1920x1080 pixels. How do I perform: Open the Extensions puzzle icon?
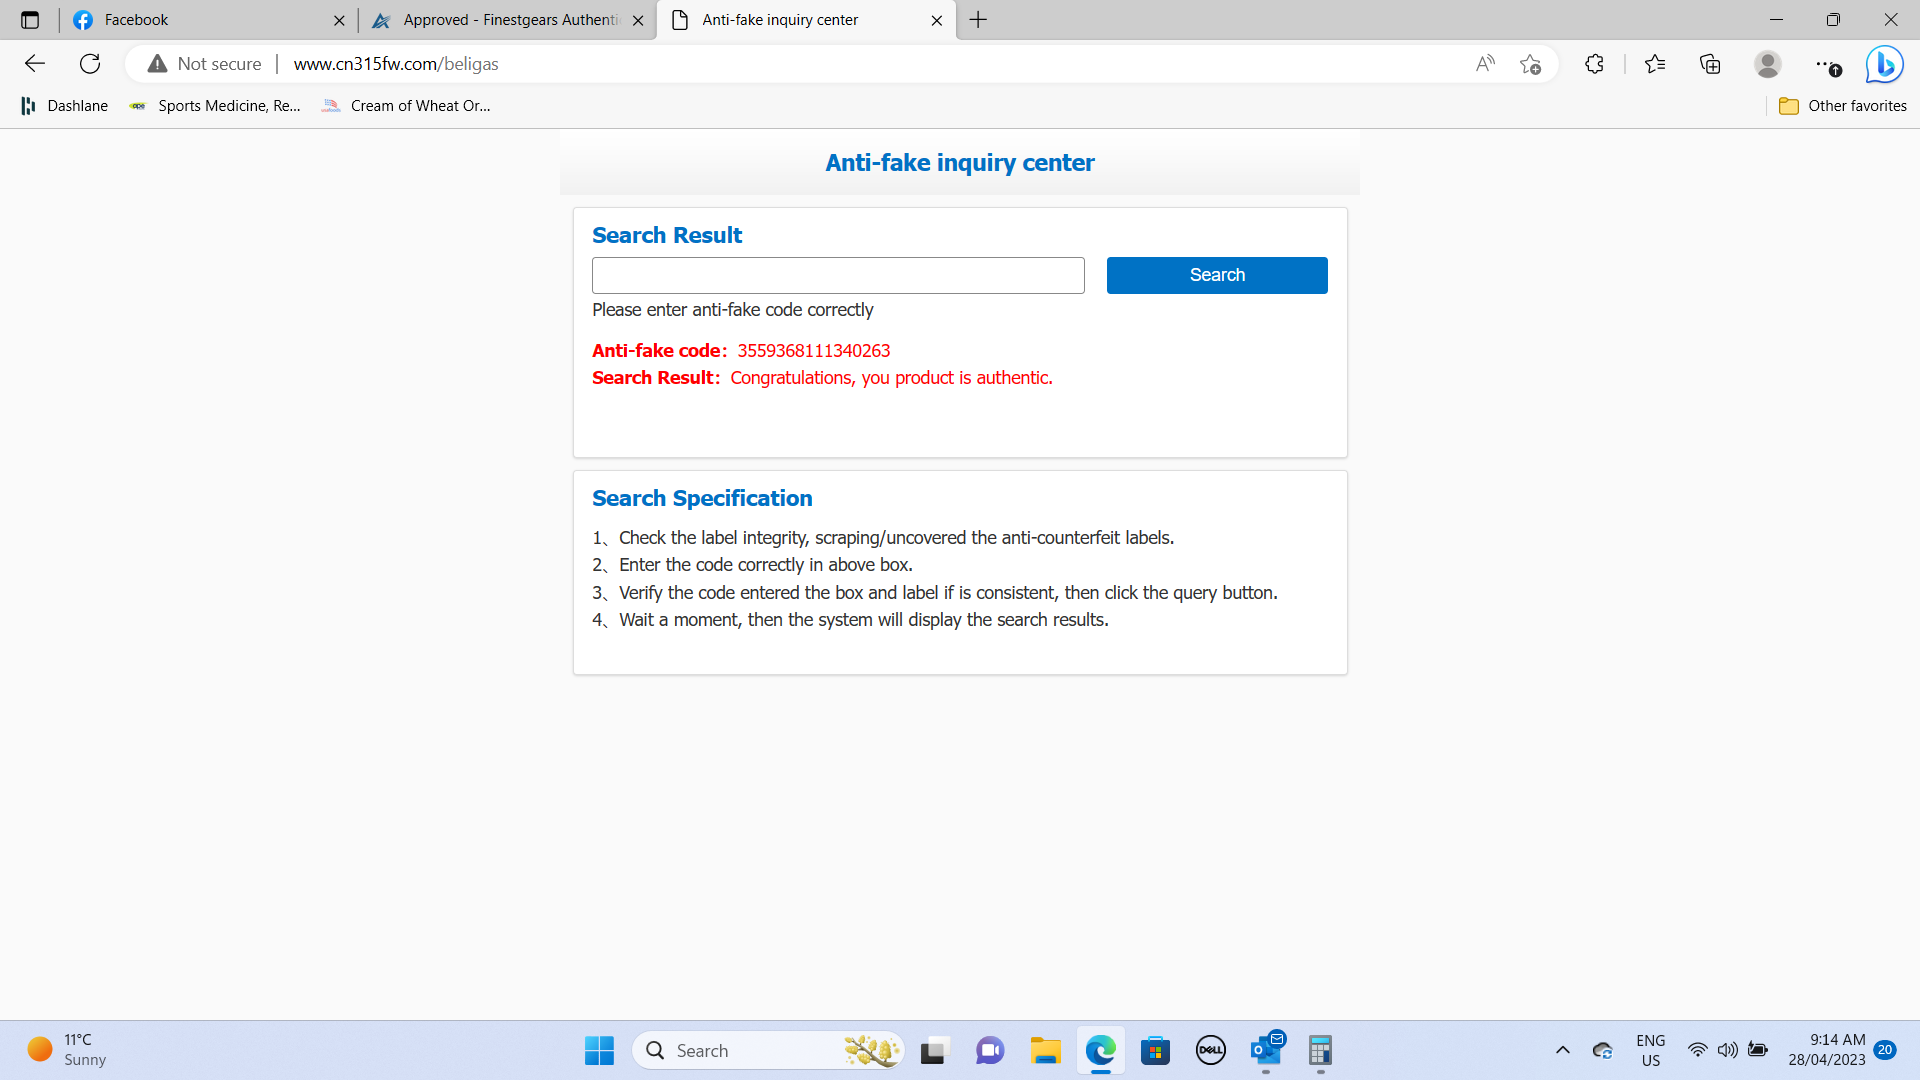[x=1594, y=64]
